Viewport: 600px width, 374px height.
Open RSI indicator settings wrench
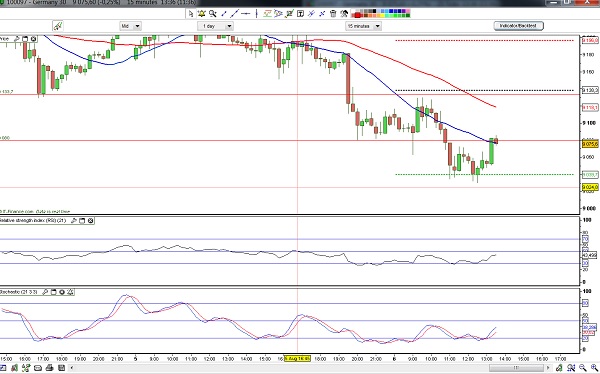73,220
